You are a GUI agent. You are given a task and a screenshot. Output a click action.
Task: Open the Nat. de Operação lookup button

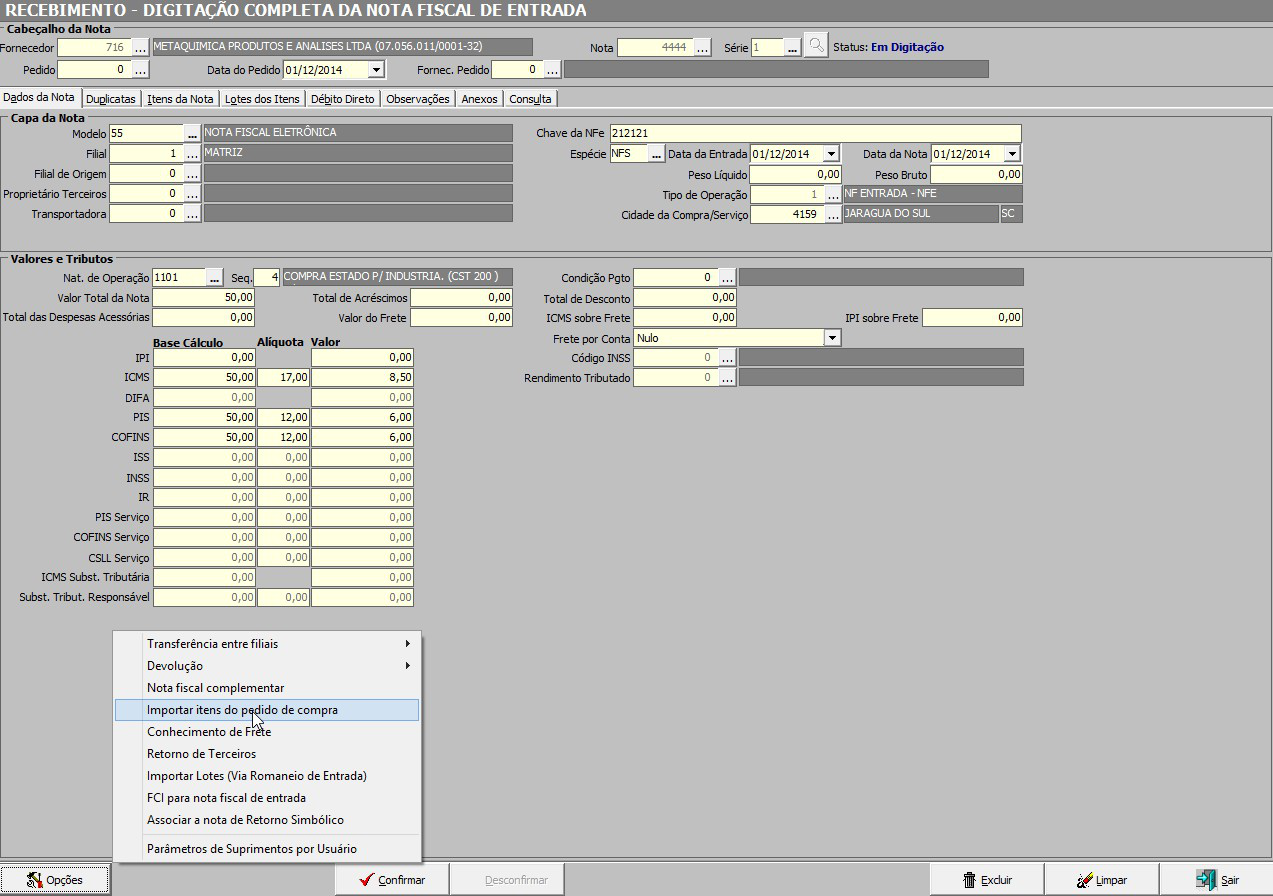[214, 277]
